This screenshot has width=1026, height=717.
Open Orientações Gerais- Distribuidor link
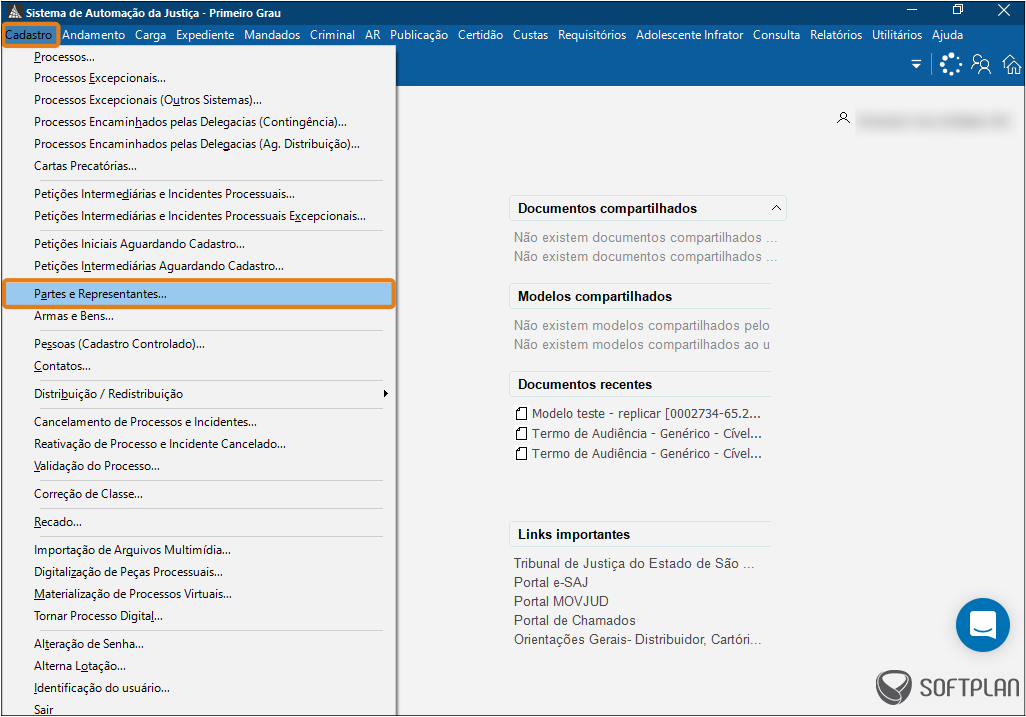point(637,639)
